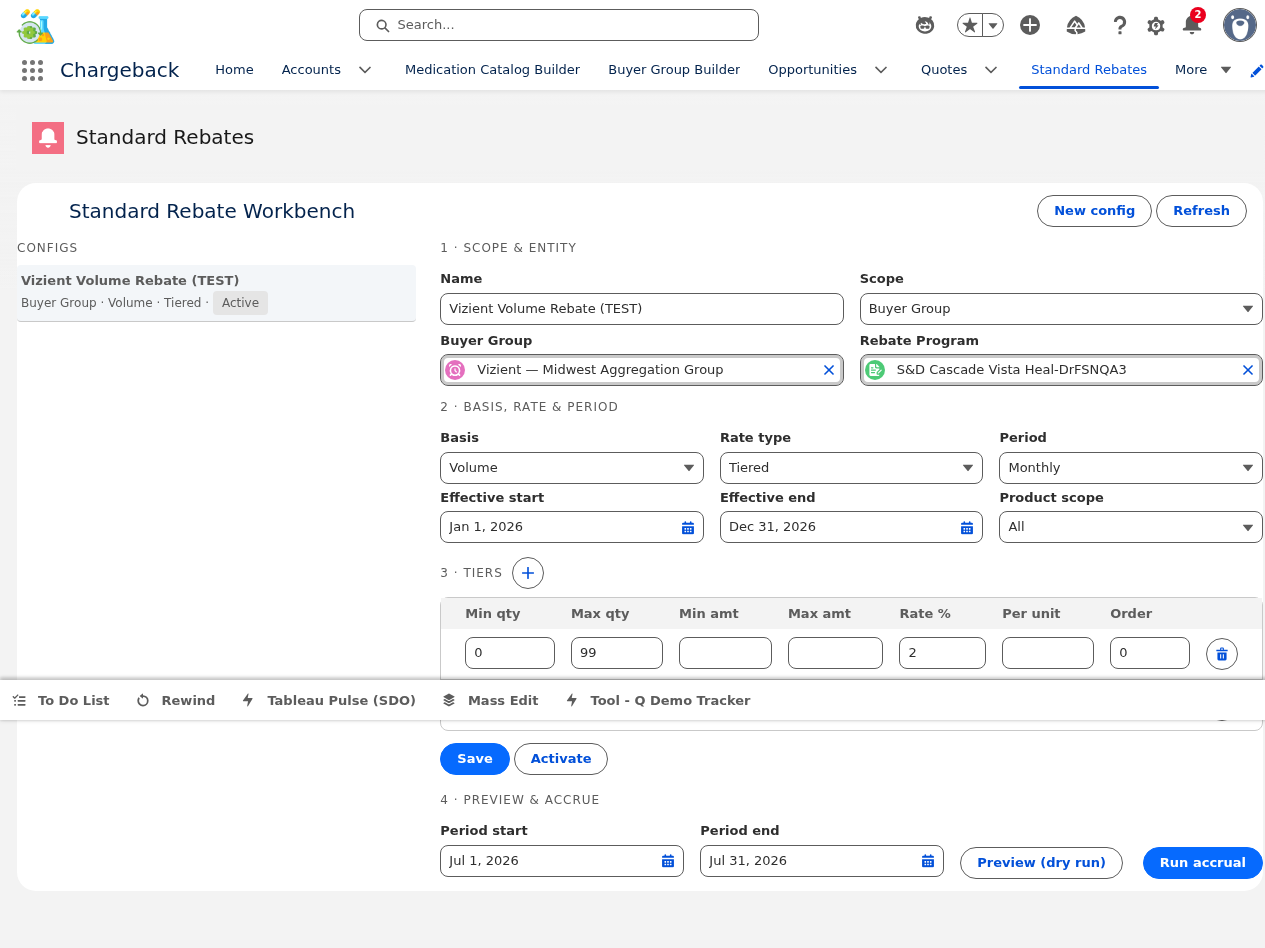Click the Max amt tier field
The width and height of the screenshot is (1265, 948).
[x=835, y=653]
